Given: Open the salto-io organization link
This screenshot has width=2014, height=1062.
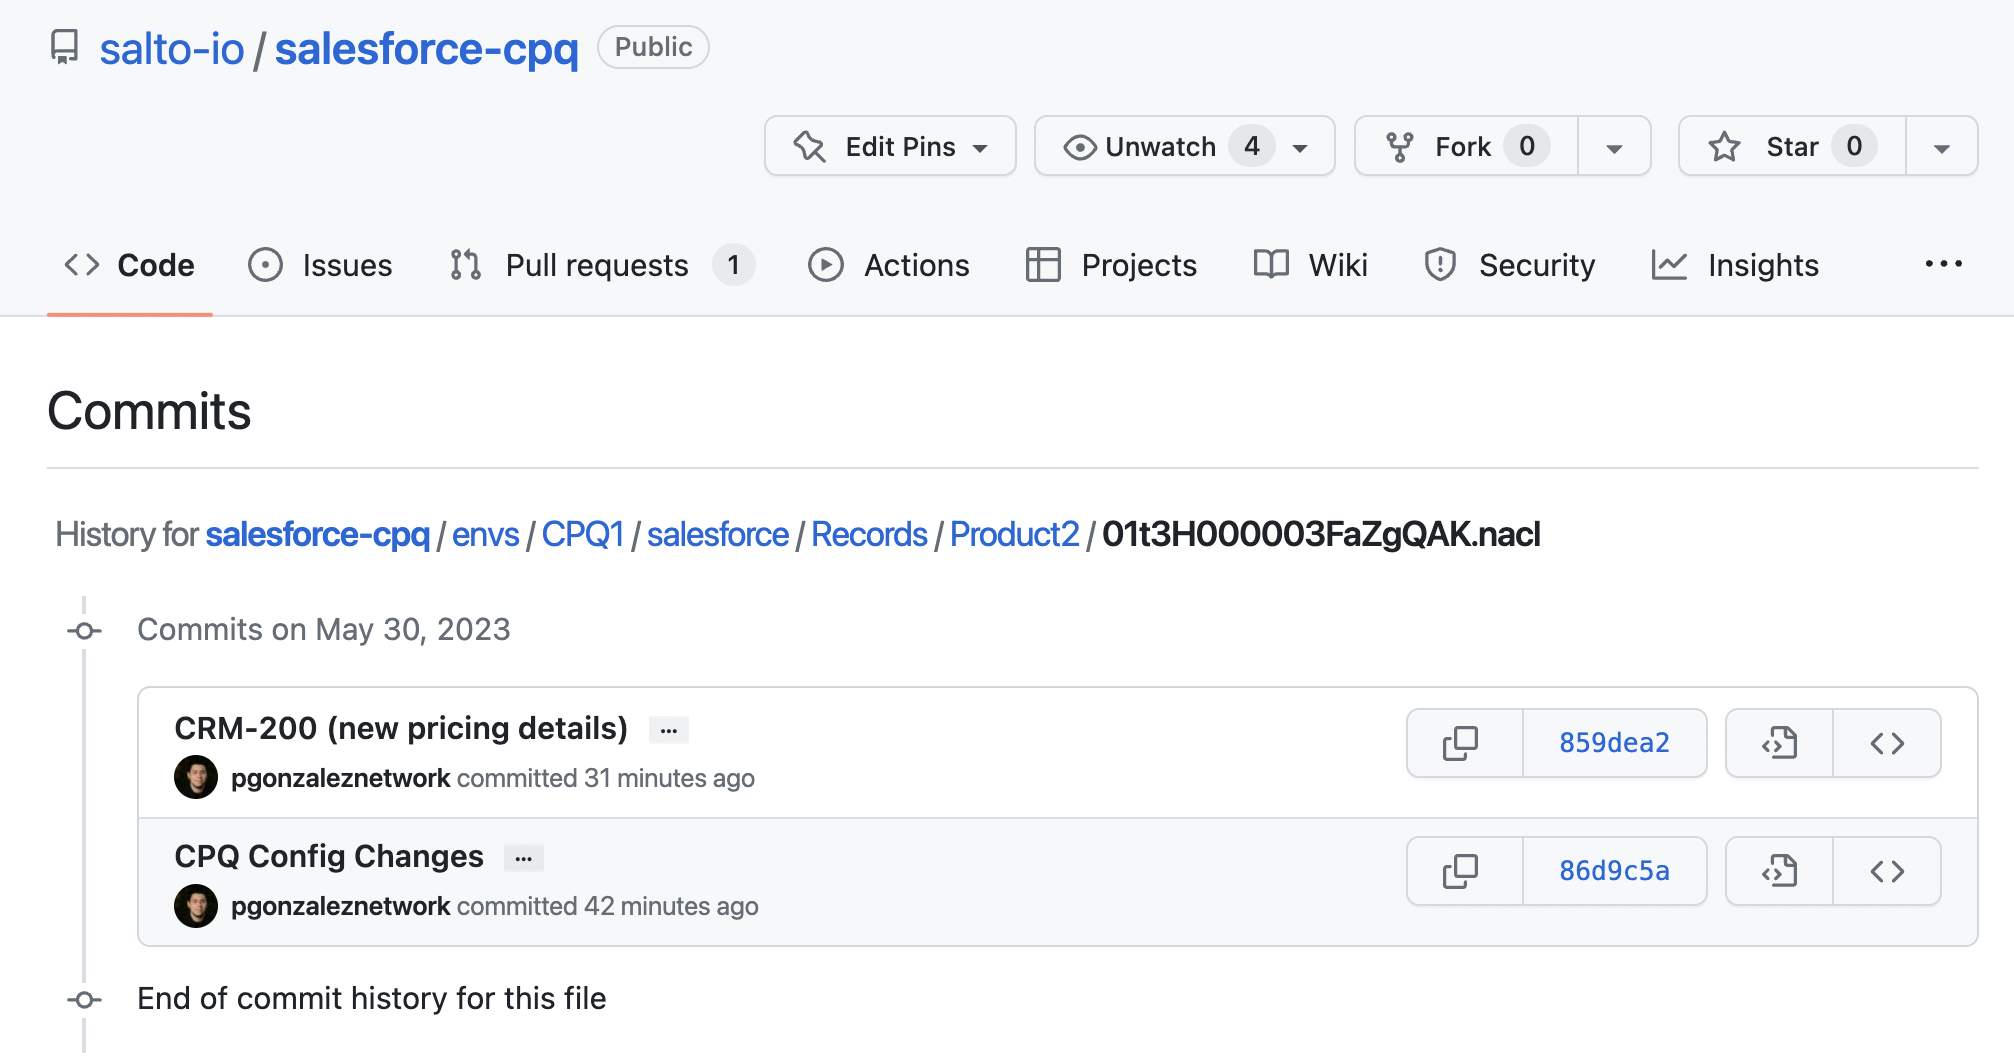Looking at the screenshot, I should coord(172,49).
